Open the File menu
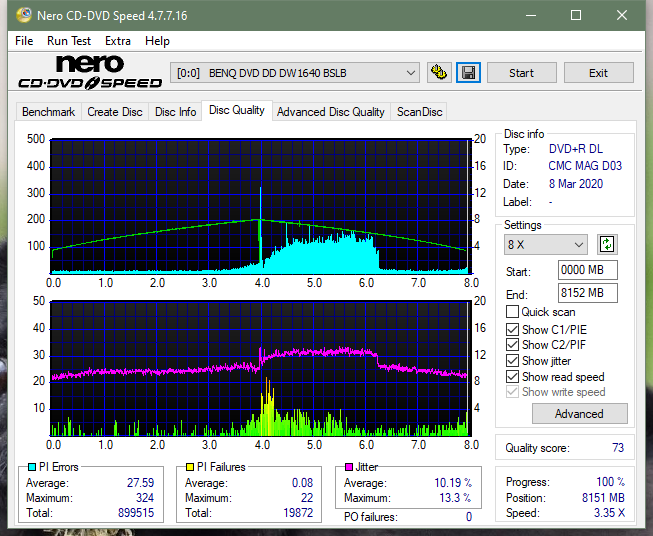 click(24, 41)
